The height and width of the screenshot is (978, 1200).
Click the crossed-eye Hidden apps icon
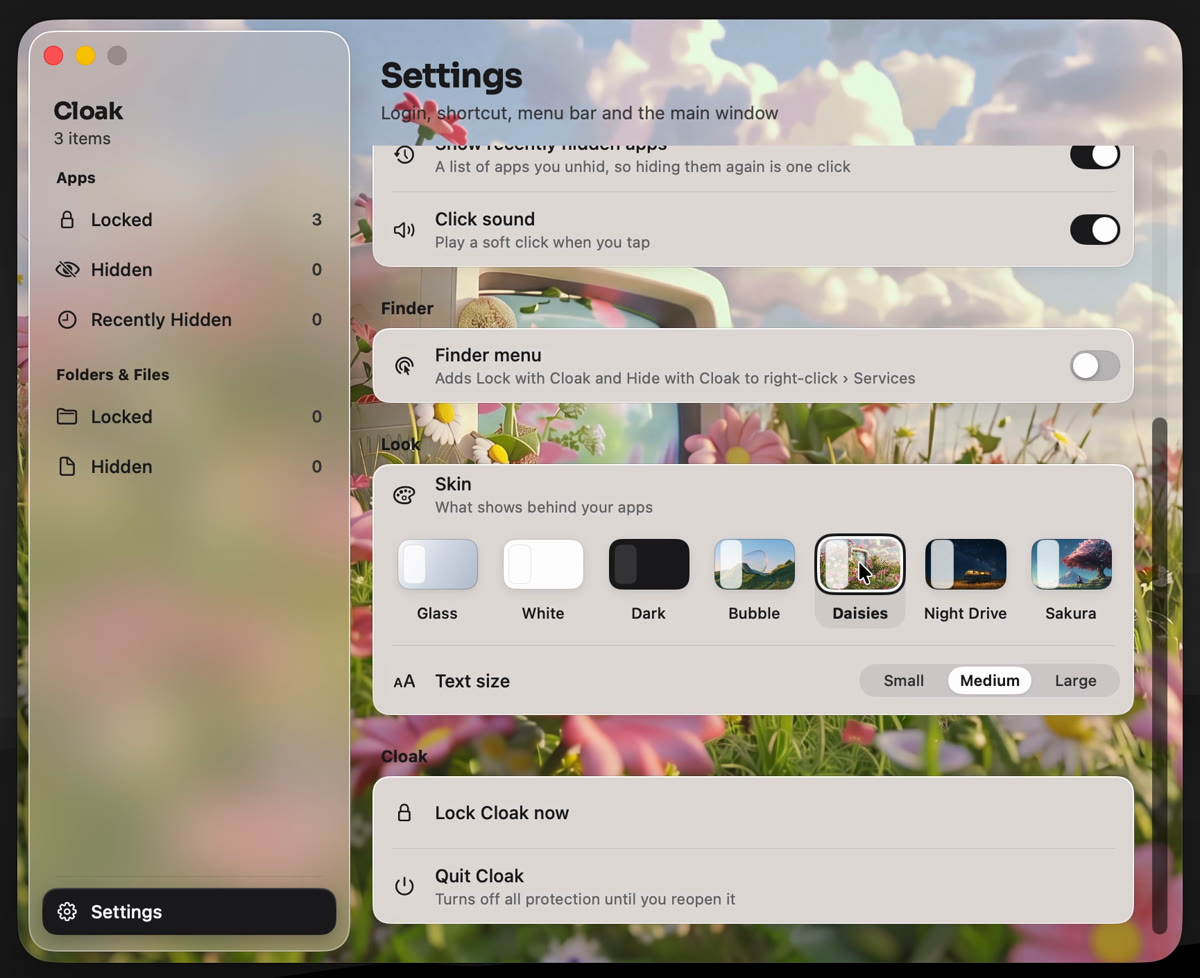67,270
